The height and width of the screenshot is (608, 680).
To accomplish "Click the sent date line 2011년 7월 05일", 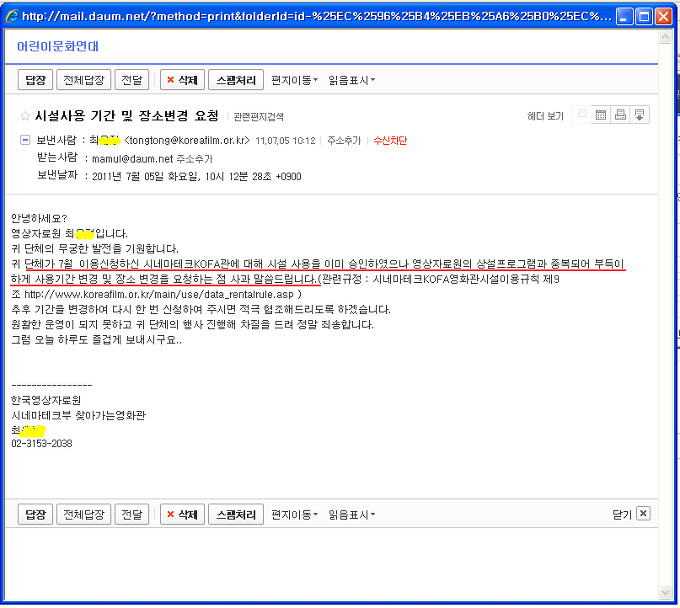I will (x=196, y=177).
